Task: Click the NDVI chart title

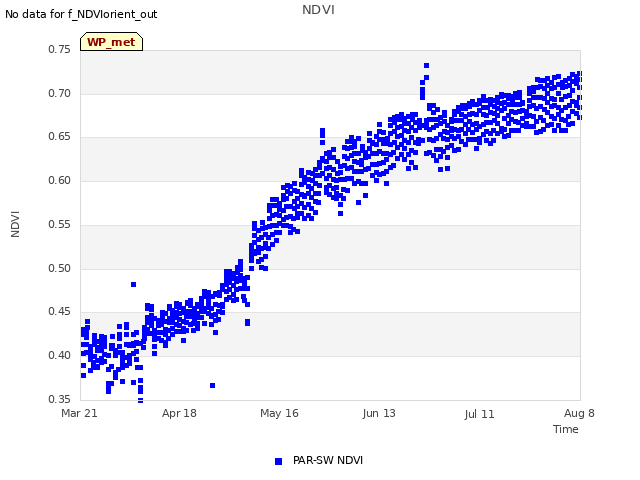Action: tap(318, 10)
